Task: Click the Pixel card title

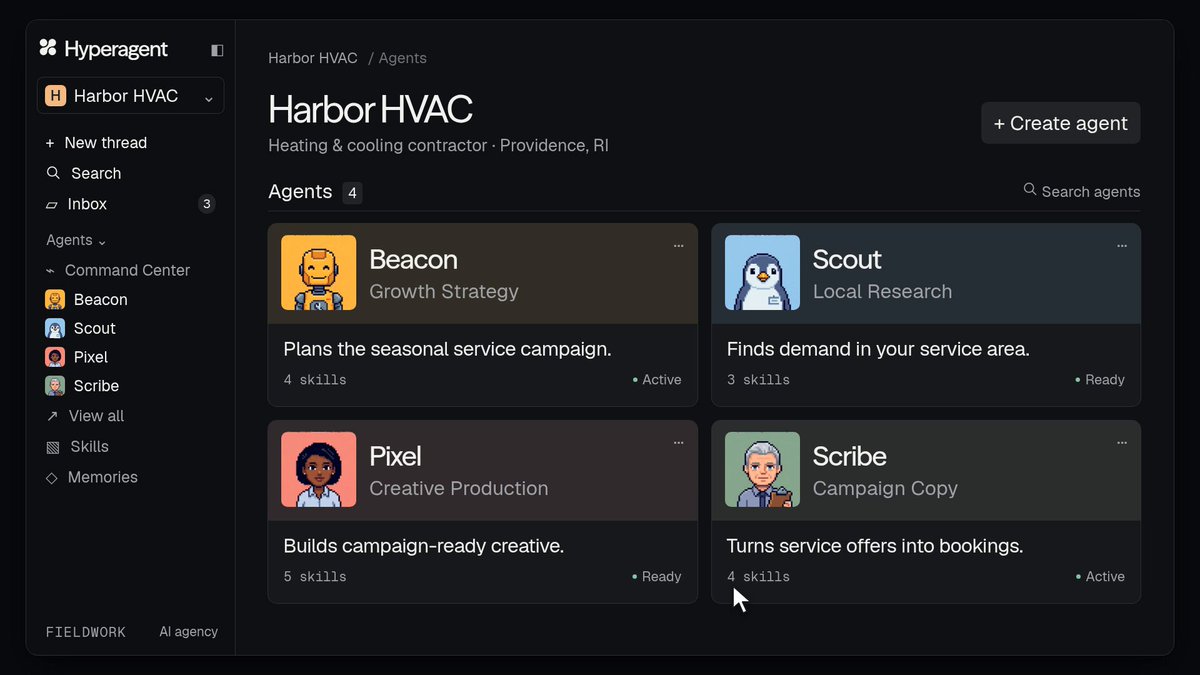Action: (395, 456)
